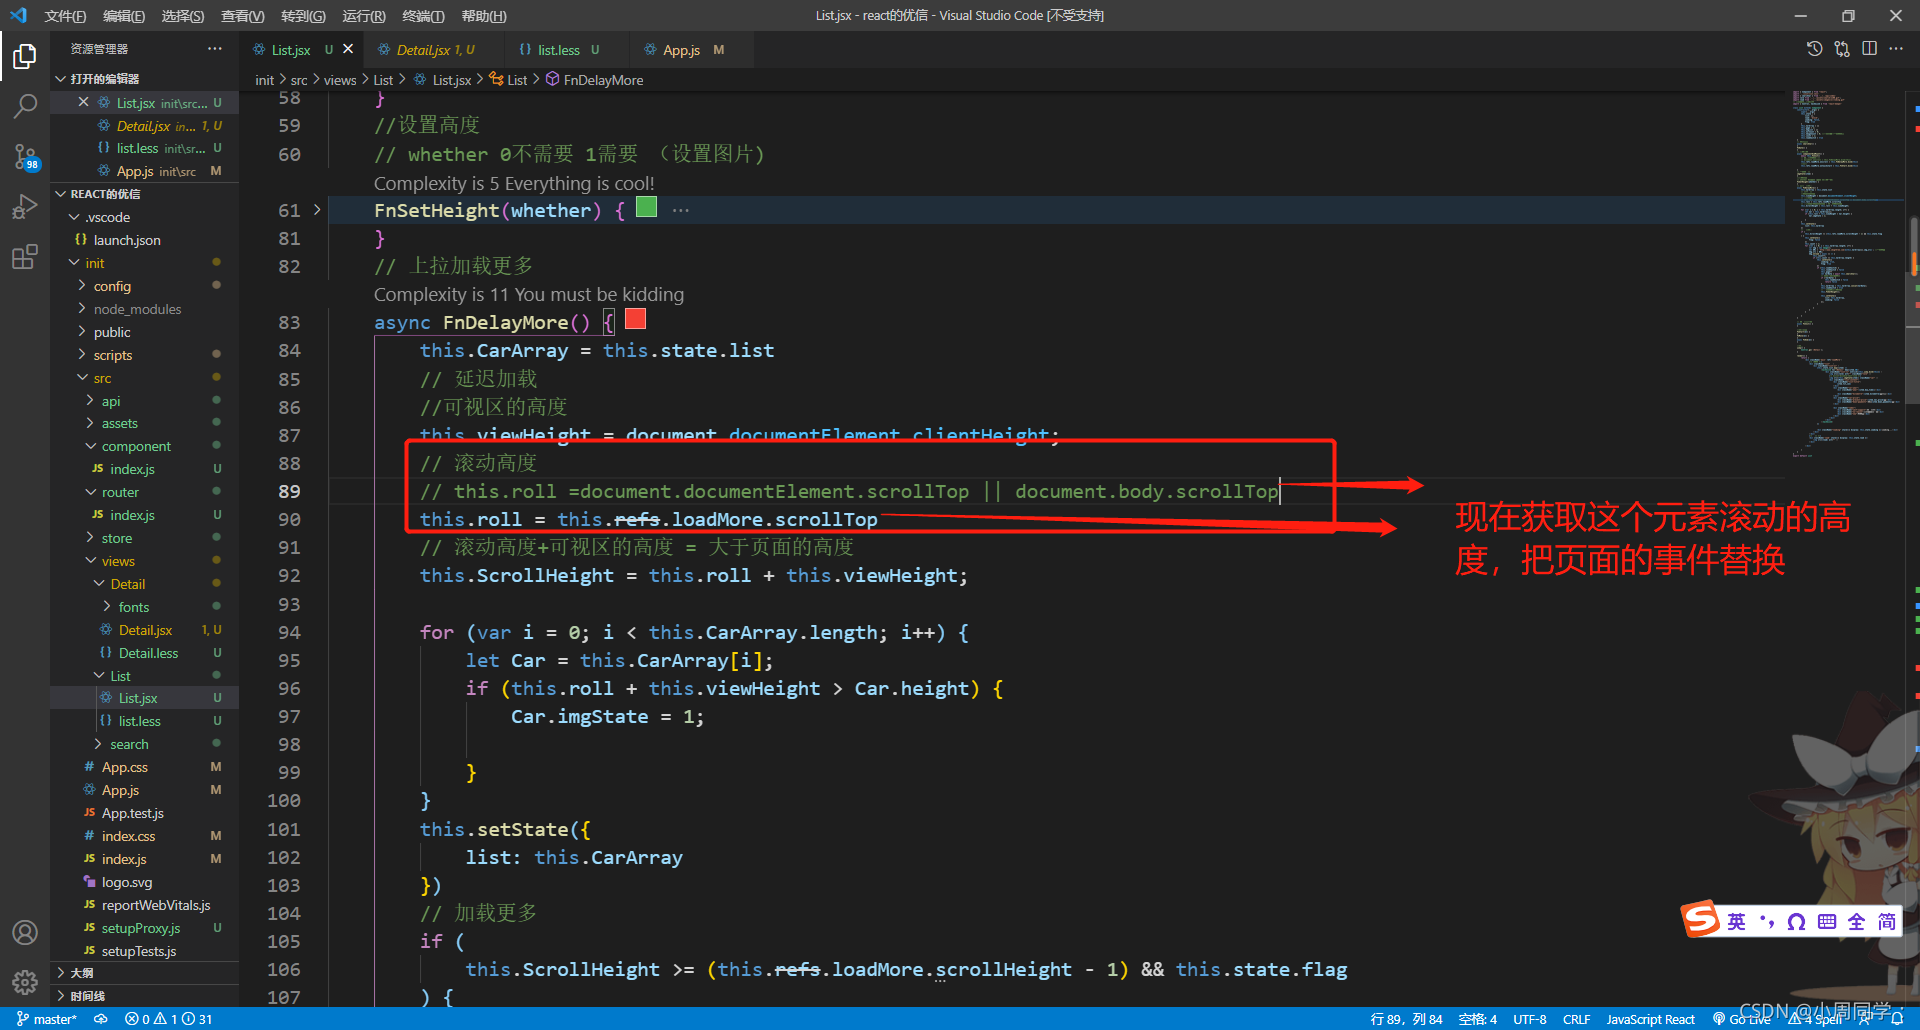
Task: Open Source Control view with 98 badge
Action: click(x=25, y=156)
